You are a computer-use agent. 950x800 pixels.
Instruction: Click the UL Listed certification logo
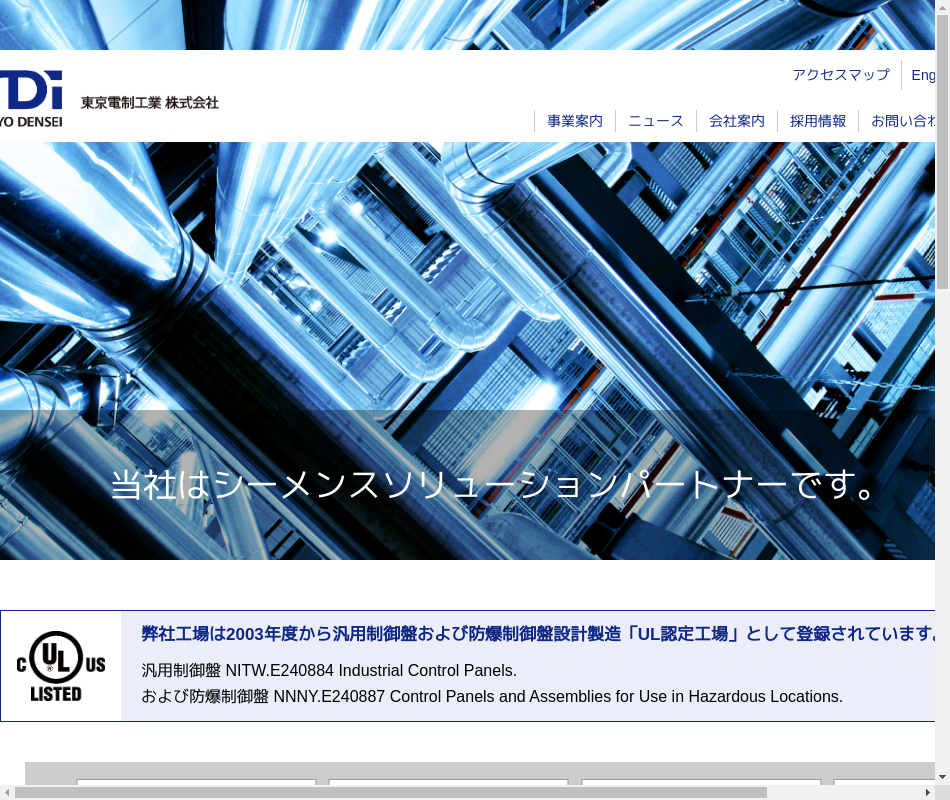[x=61, y=666]
